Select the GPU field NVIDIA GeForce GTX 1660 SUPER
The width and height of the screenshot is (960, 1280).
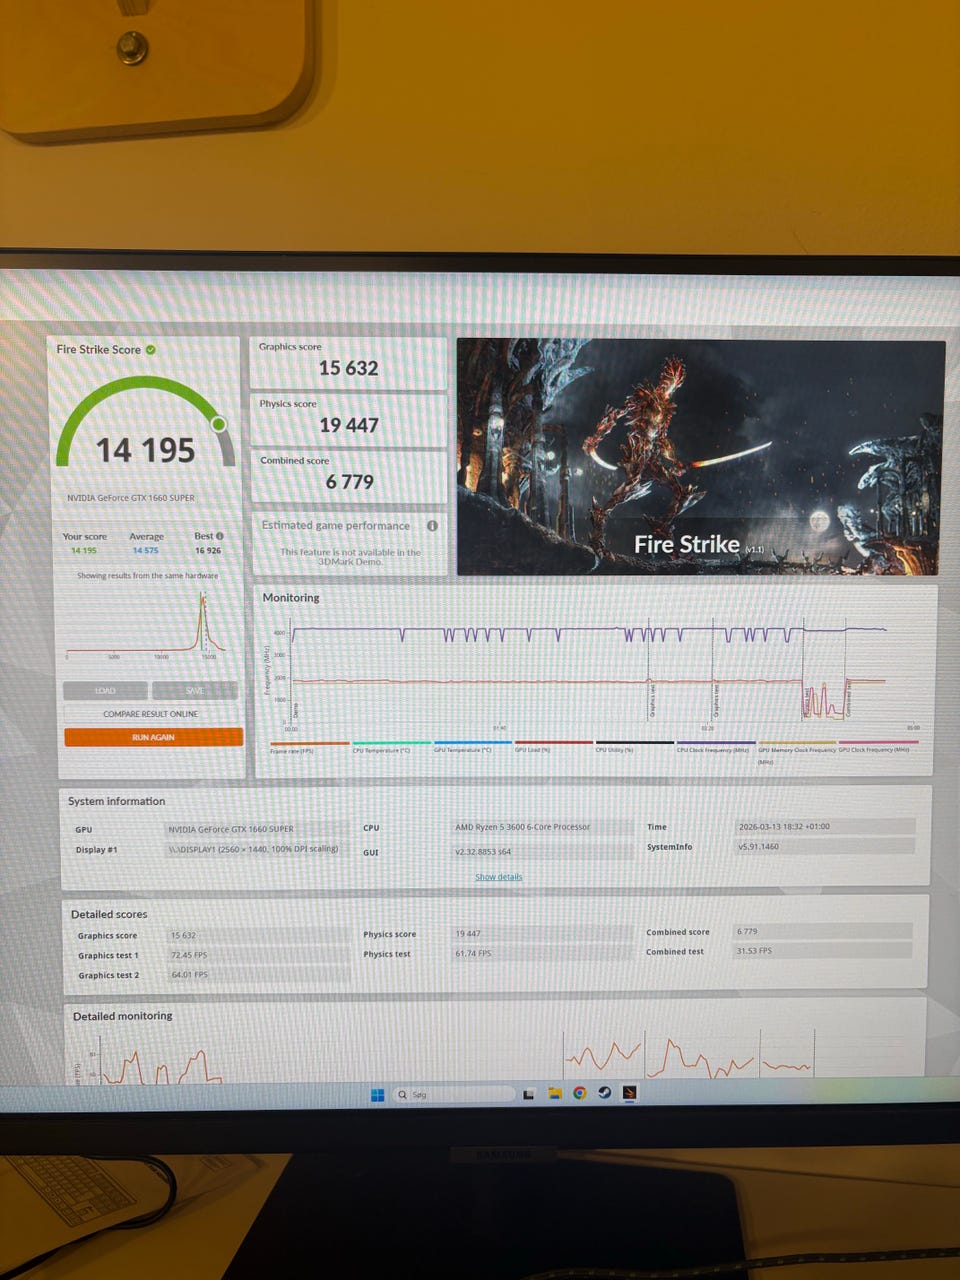pos(257,829)
